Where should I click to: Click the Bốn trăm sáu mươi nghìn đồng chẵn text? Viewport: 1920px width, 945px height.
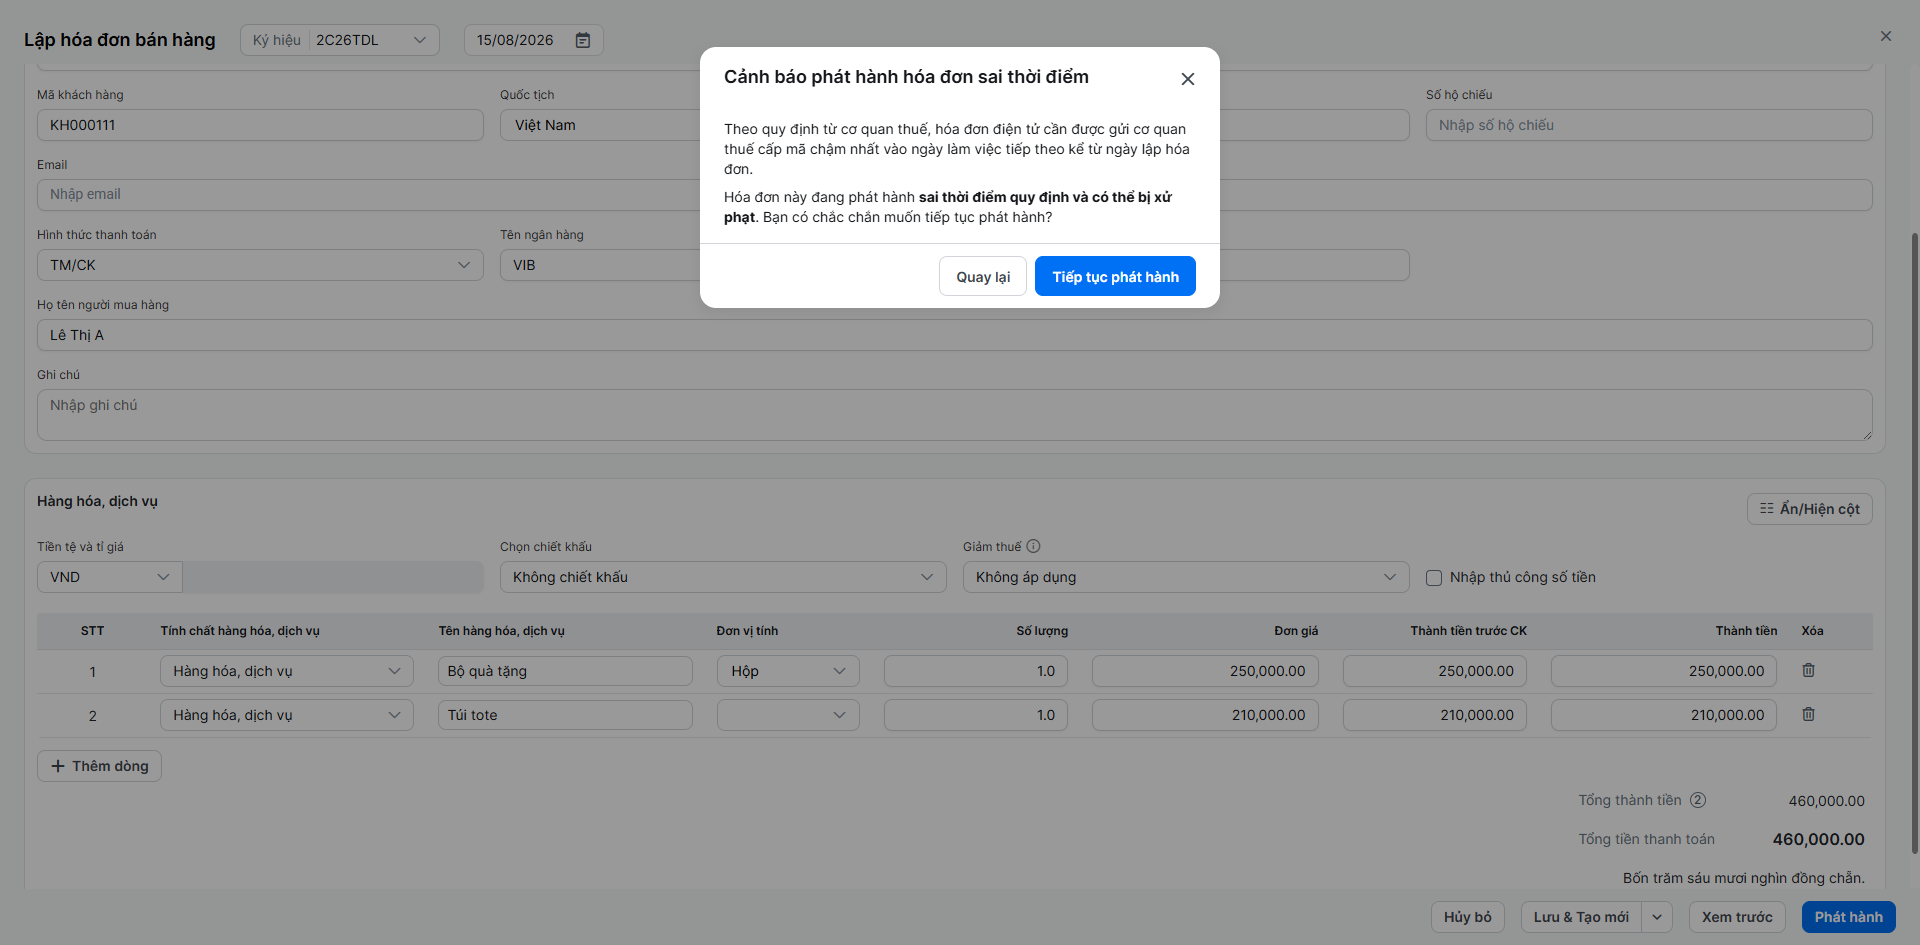tap(1743, 878)
